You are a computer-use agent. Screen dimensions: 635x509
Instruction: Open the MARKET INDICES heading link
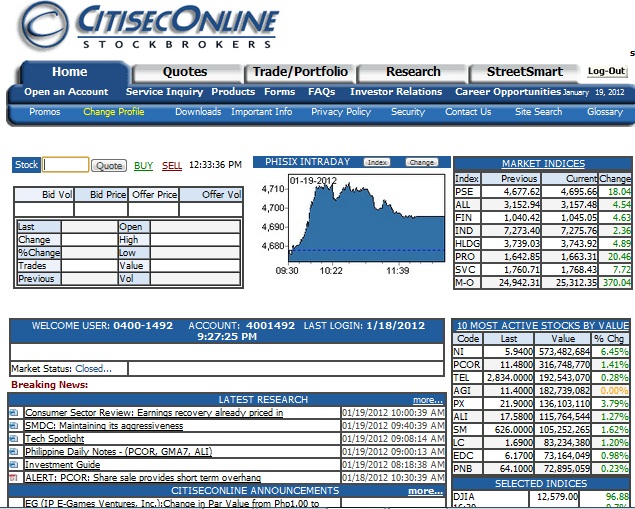(543, 164)
